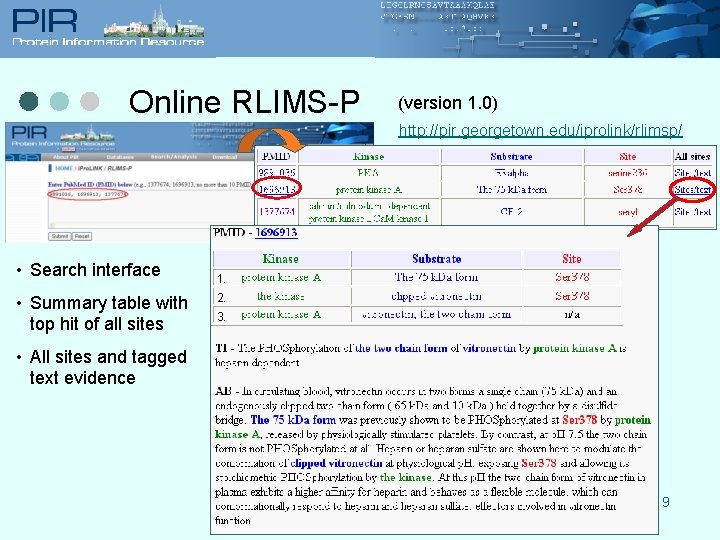Select the 'All sites' column header
This screenshot has height=540, width=720.
pos(692,157)
